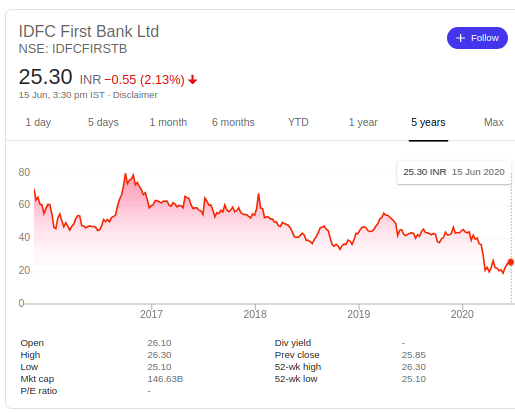The image size is (515, 413).
Task: Show the 6 months chart
Action: [x=233, y=122]
